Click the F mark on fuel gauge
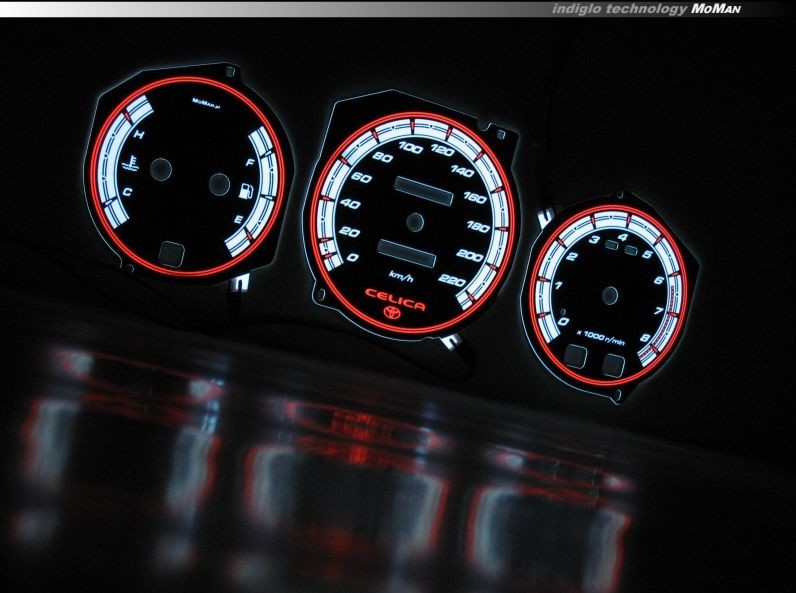The image size is (796, 593). click(x=250, y=162)
